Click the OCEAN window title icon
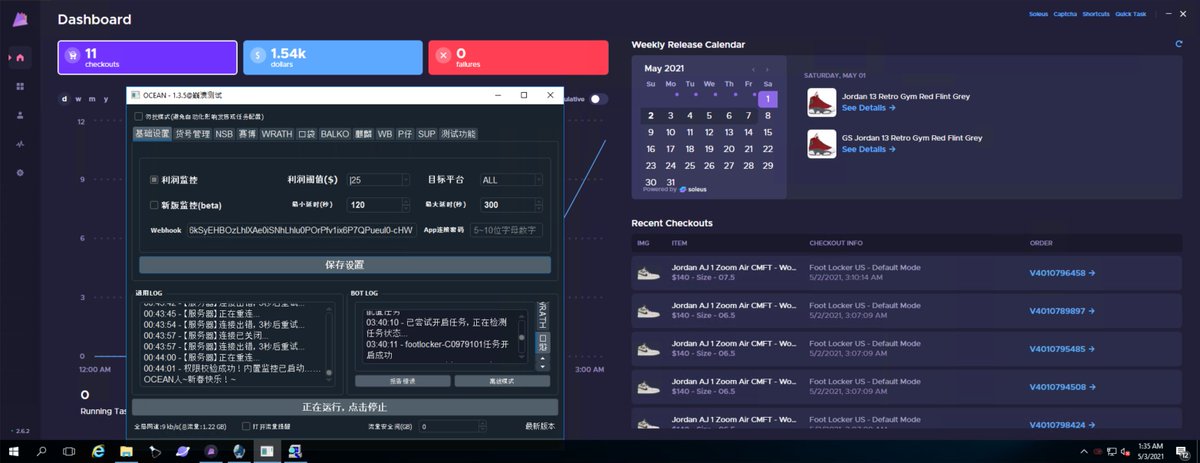This screenshot has height=463, width=1200. 135,95
